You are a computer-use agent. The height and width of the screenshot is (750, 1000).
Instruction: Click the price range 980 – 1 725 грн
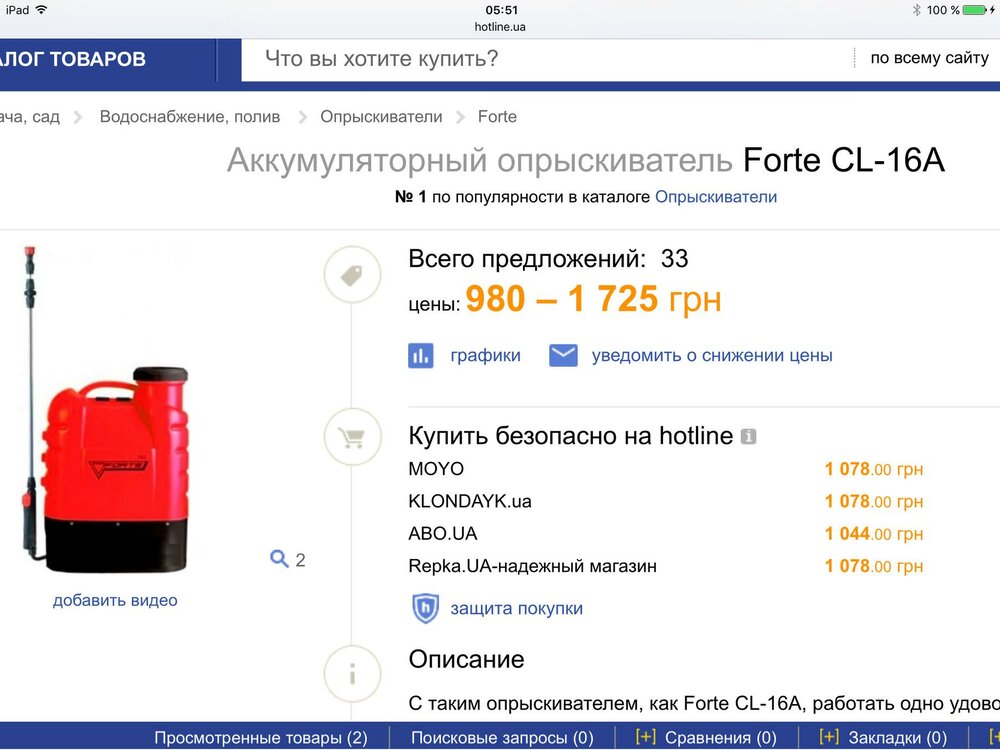coord(593,299)
